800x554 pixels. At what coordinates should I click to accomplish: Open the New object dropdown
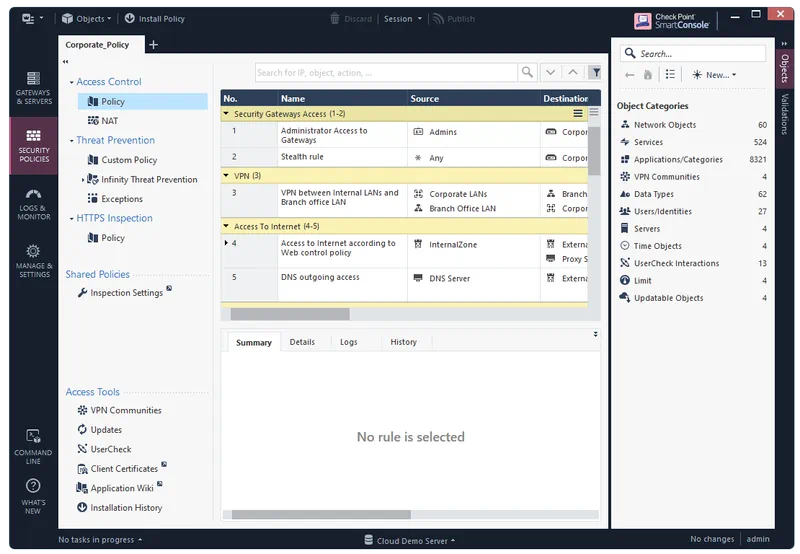pos(714,75)
